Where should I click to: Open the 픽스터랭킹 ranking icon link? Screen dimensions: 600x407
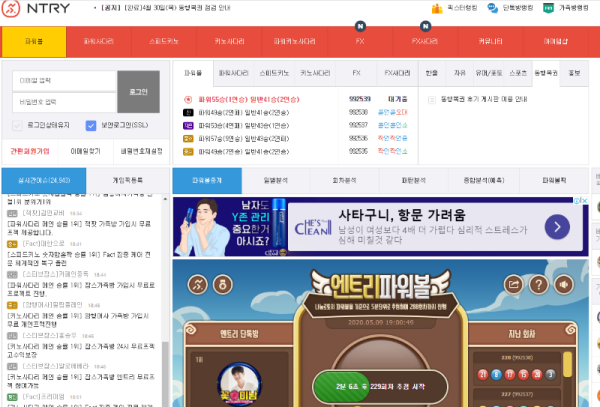[x=437, y=8]
